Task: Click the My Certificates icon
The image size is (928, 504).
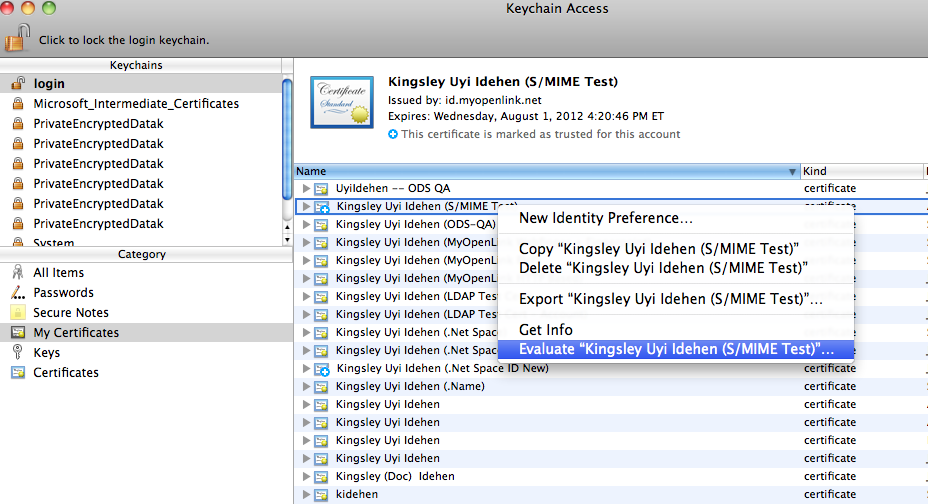Action: [x=18, y=332]
